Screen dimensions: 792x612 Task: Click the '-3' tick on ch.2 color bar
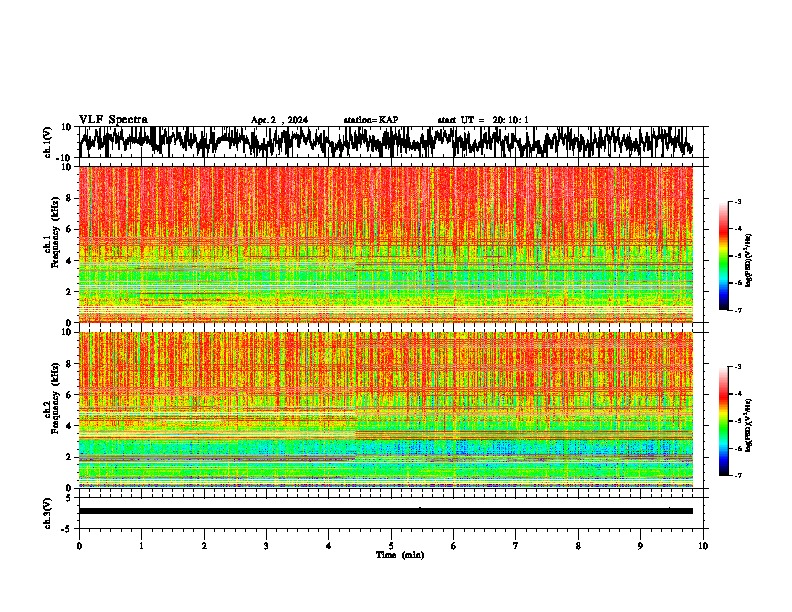pos(738,367)
